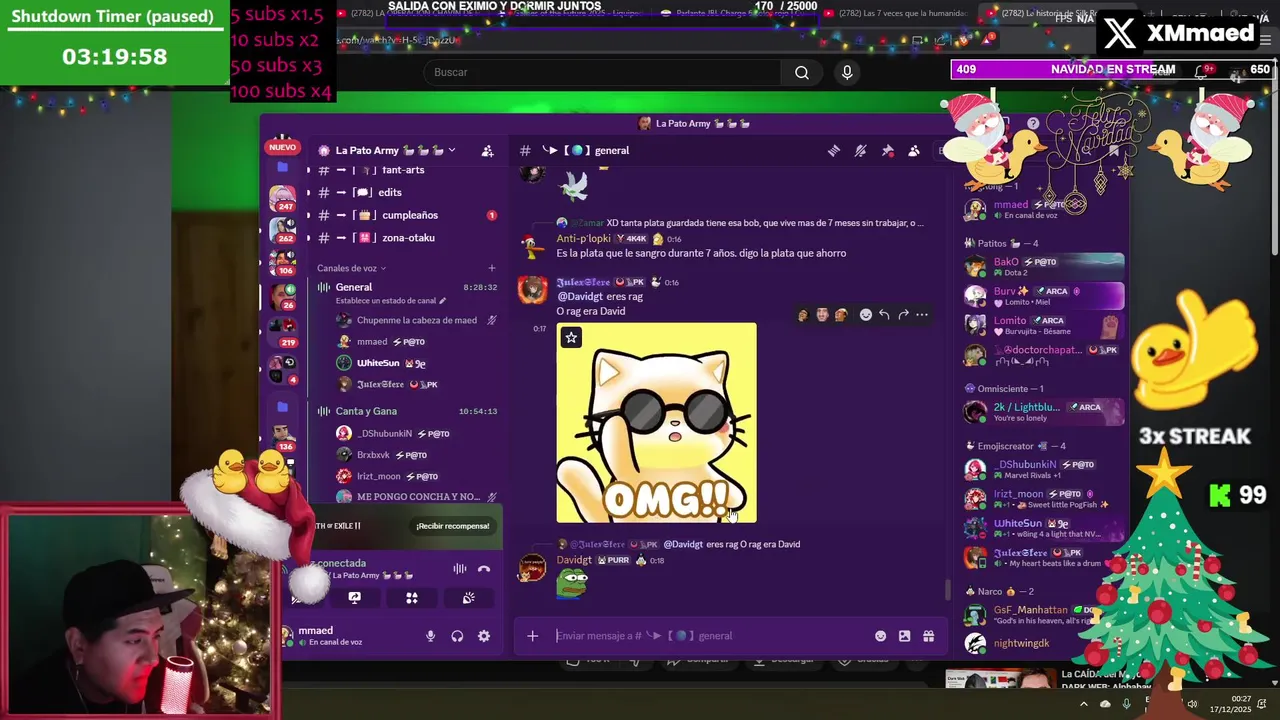This screenshot has width=1280, height=720.
Task: Open the cumpleaños channel with unread badge
Action: (x=405, y=215)
